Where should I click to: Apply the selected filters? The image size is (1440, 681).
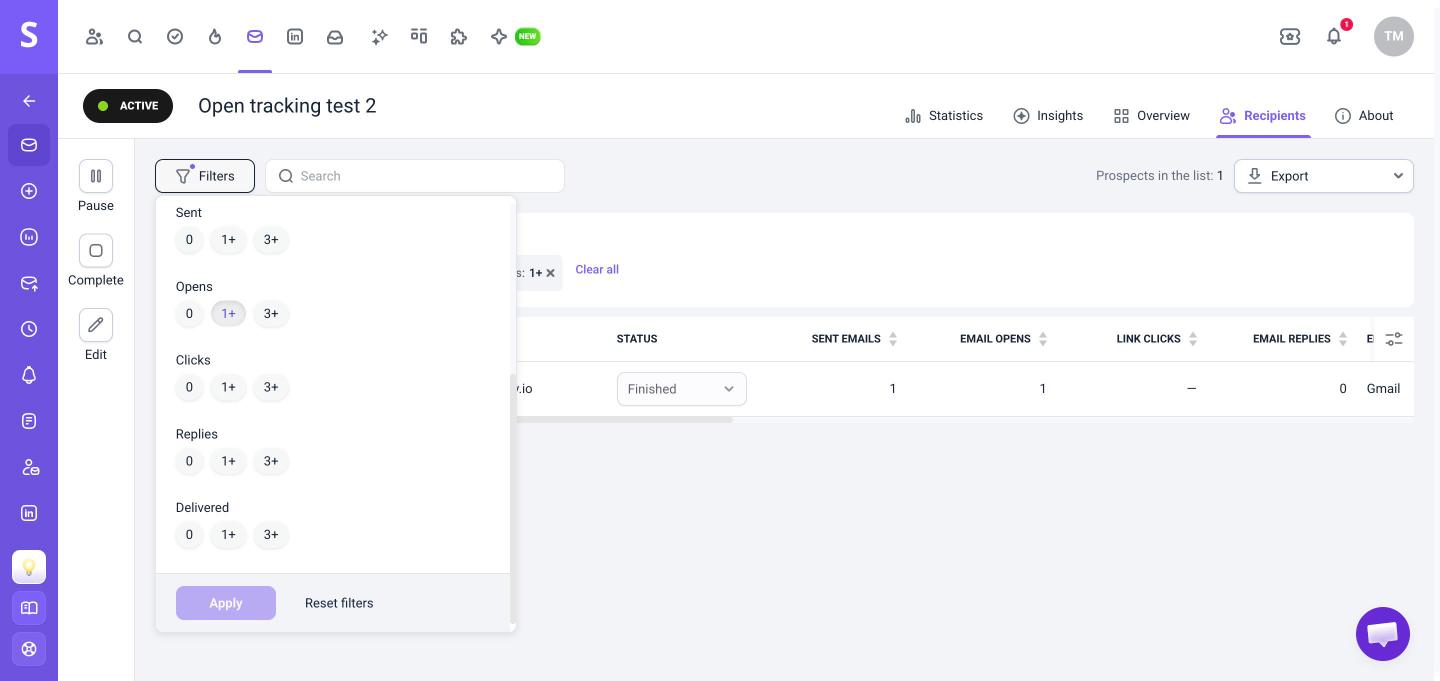226,603
